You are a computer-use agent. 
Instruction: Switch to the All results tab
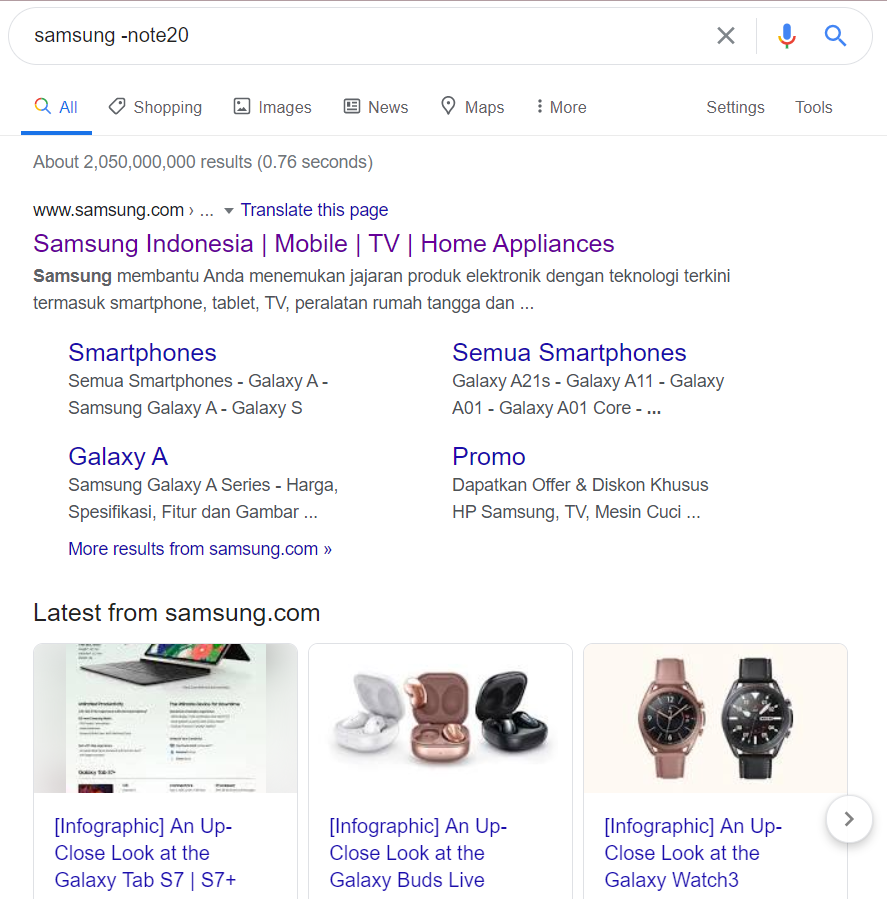tap(57, 107)
